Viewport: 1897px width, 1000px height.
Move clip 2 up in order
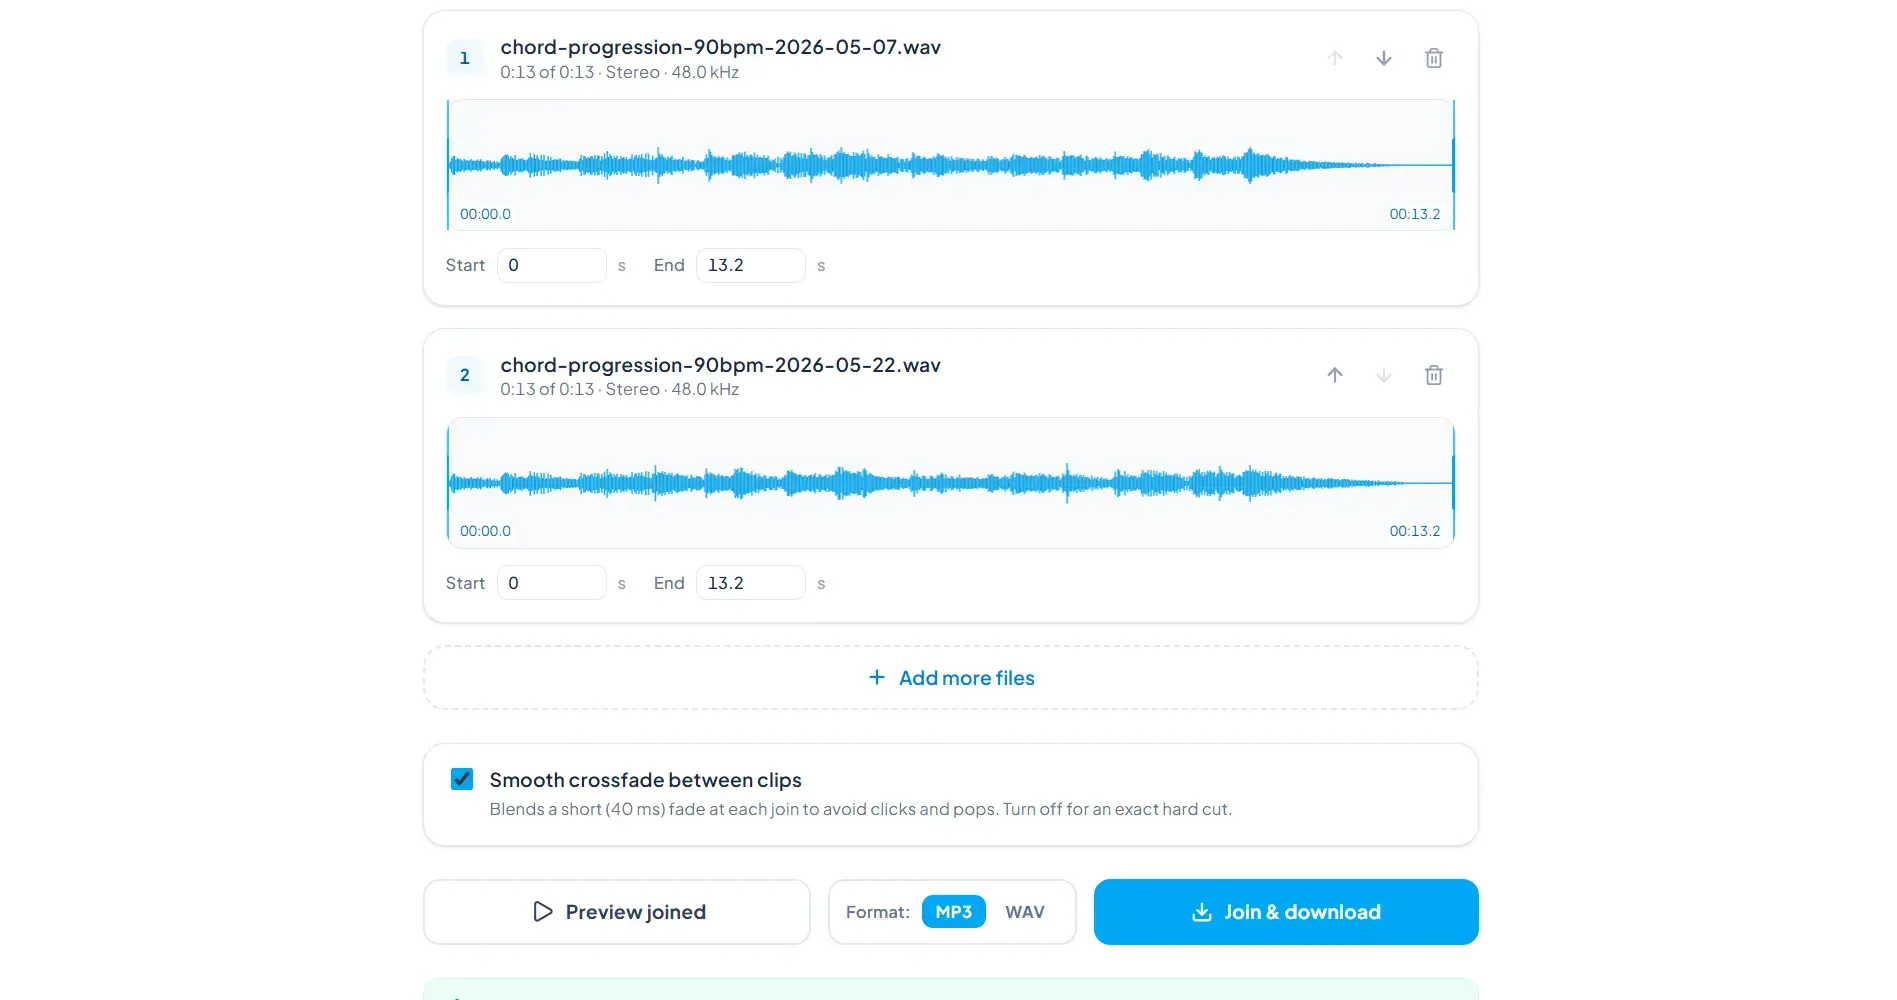pos(1335,375)
